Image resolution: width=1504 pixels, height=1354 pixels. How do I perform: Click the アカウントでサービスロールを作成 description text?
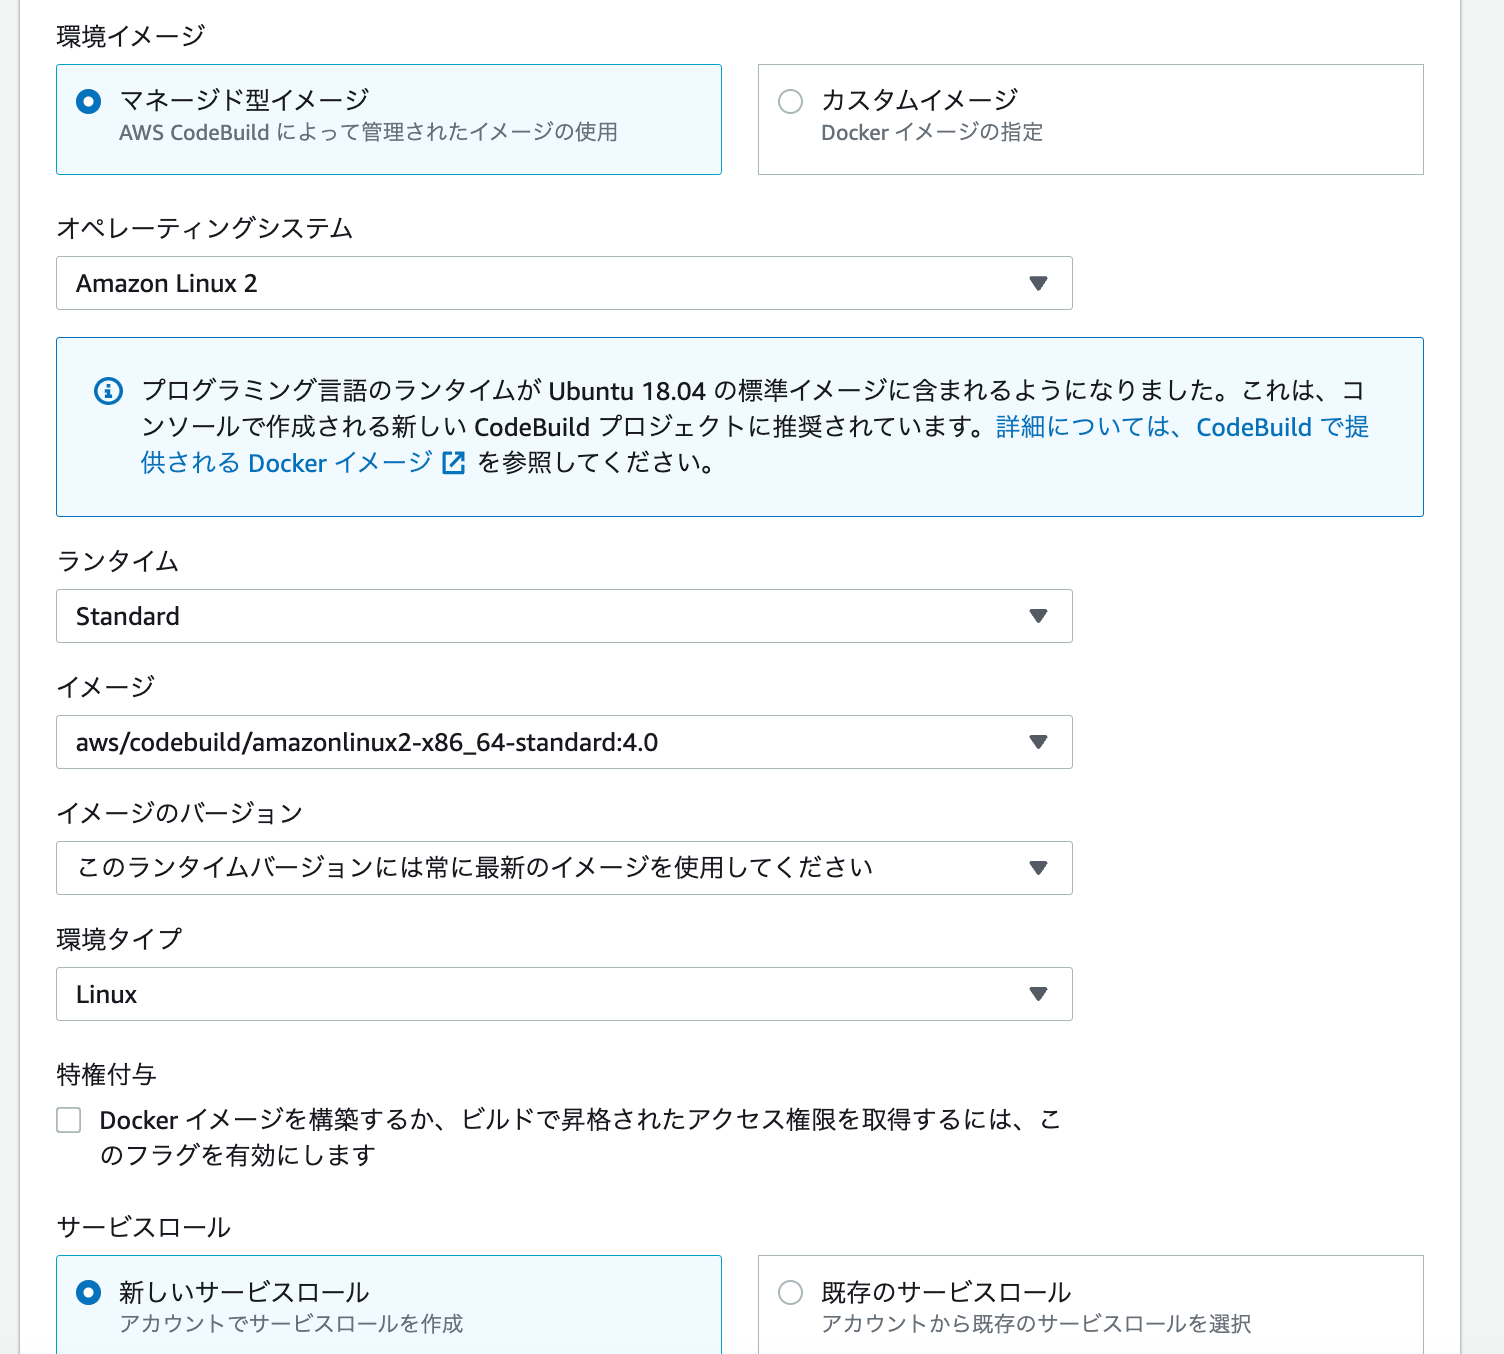(x=291, y=1324)
